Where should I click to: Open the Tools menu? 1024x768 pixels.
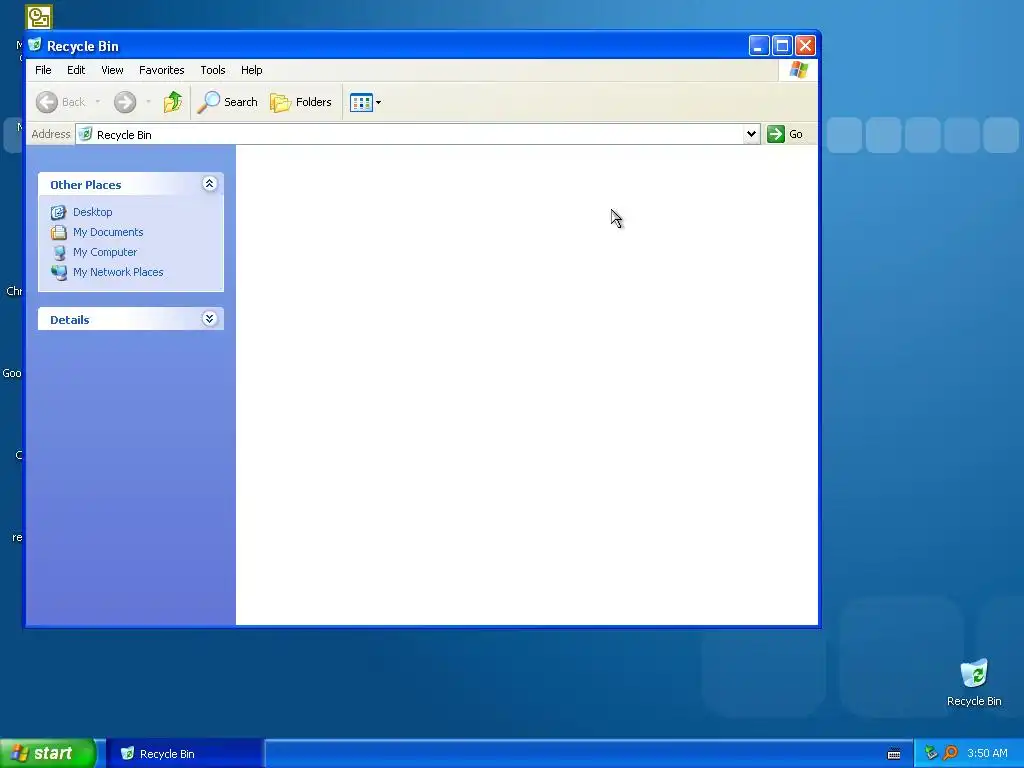point(212,70)
